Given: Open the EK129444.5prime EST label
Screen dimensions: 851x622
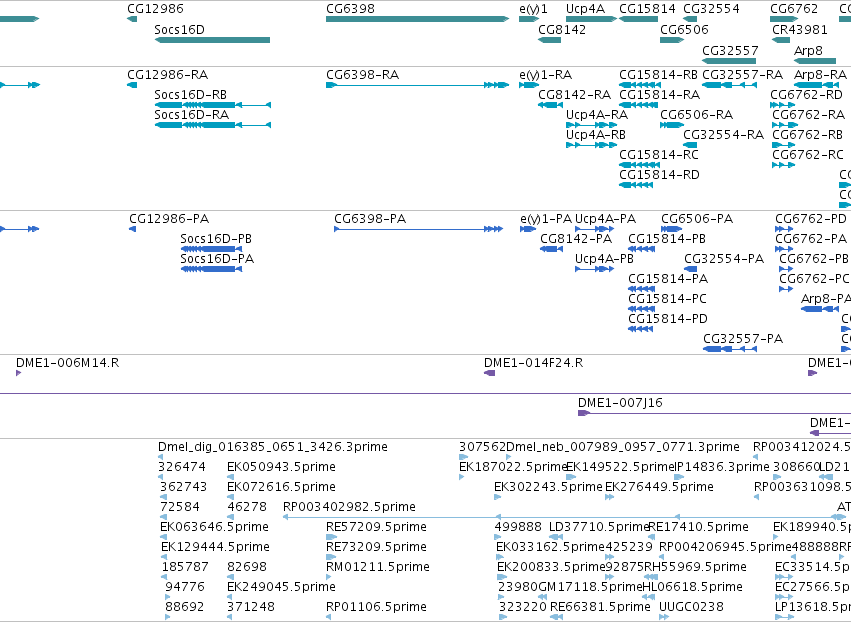Looking at the screenshot, I should (215, 548).
